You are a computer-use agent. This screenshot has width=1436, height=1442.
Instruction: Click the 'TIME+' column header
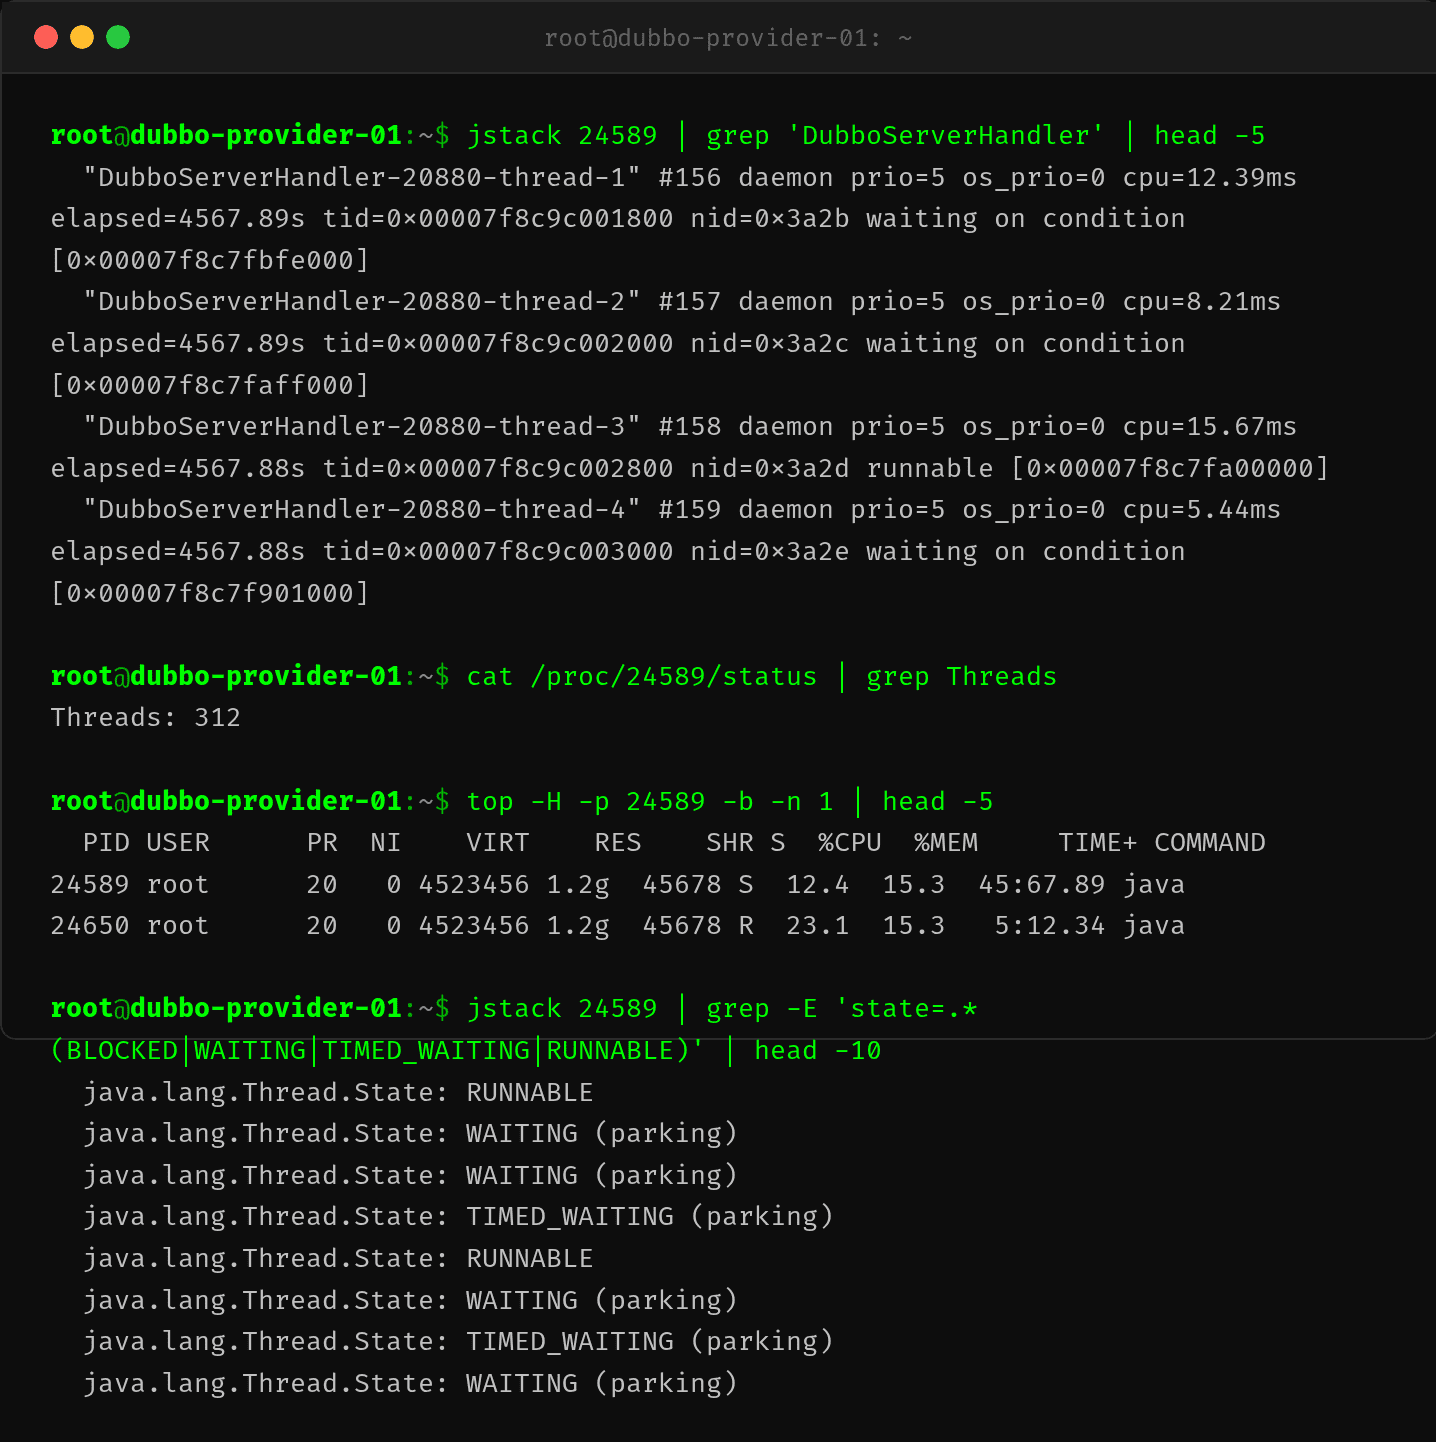tap(1098, 842)
